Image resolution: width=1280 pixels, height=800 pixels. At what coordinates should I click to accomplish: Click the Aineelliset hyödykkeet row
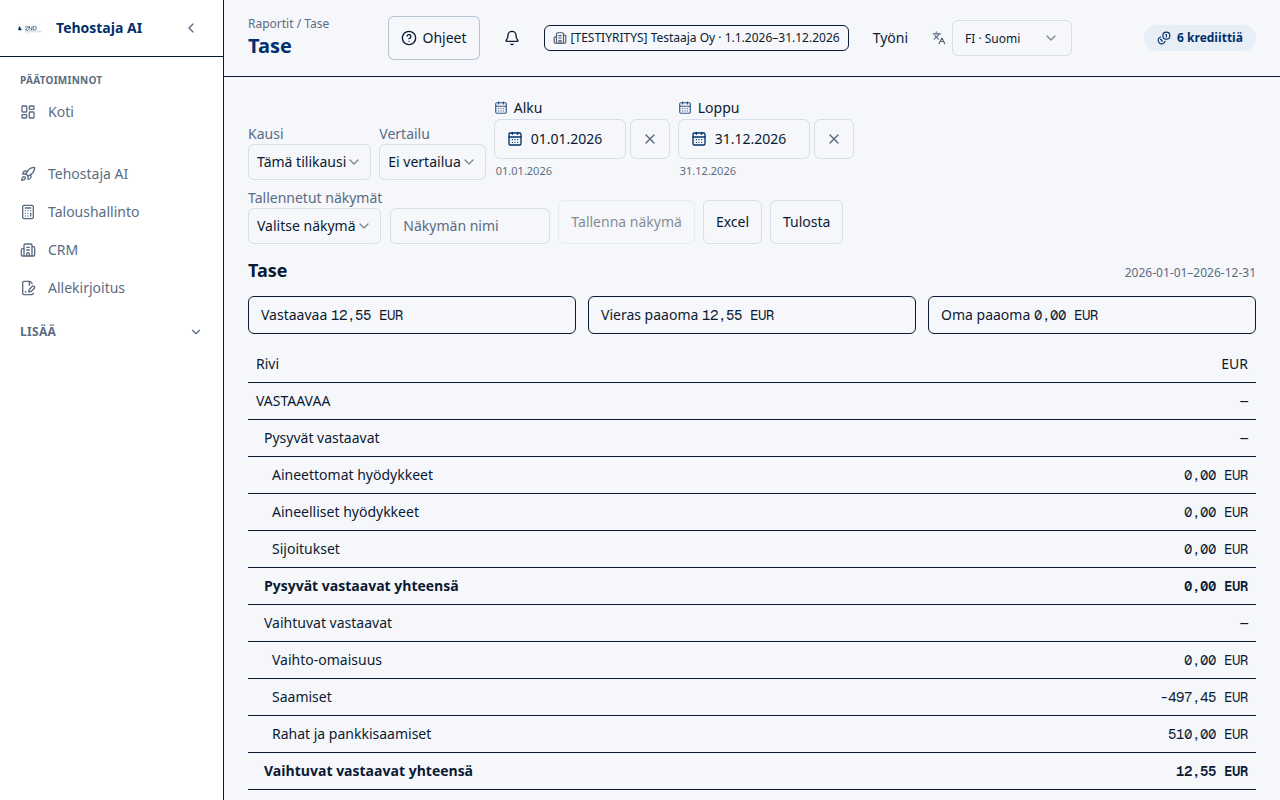(x=752, y=512)
